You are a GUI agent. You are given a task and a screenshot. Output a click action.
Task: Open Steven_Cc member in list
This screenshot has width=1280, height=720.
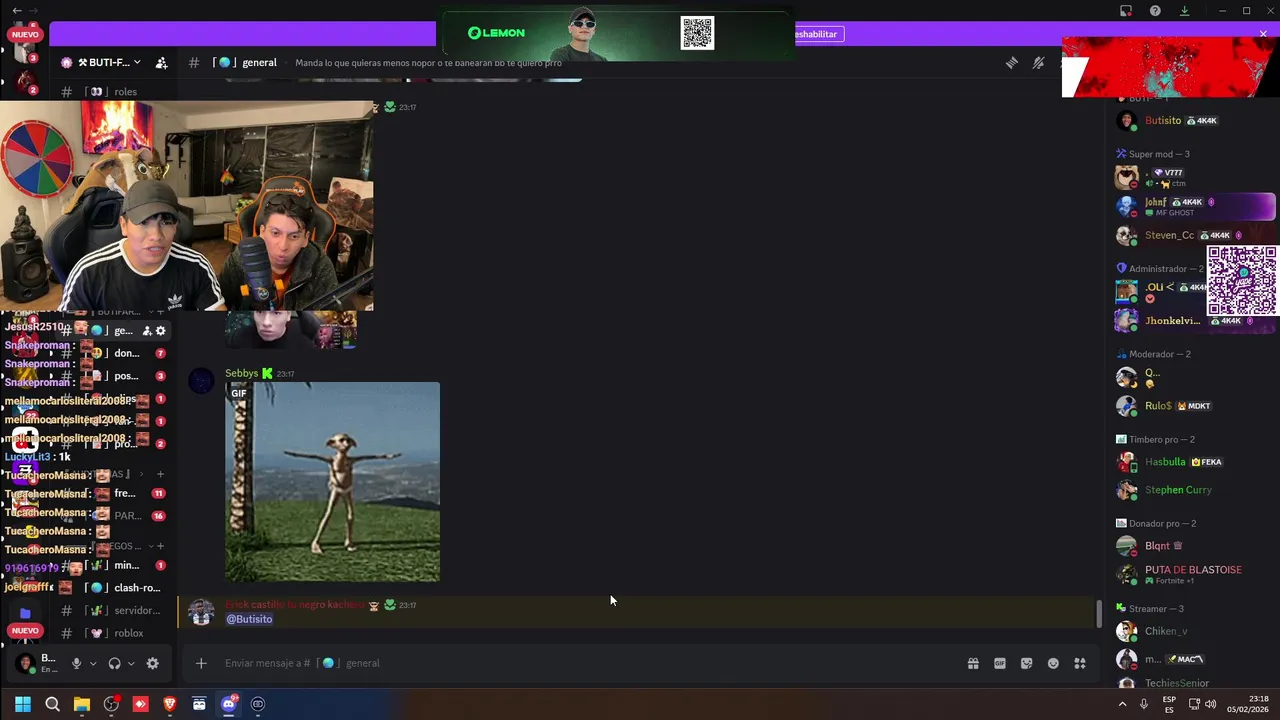coord(1195,235)
